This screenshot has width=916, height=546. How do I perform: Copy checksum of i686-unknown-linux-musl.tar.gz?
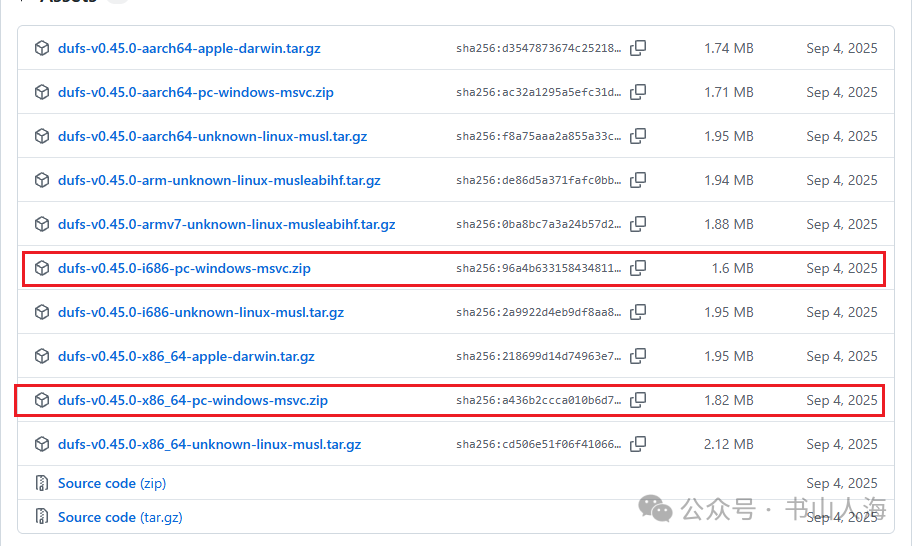(638, 312)
